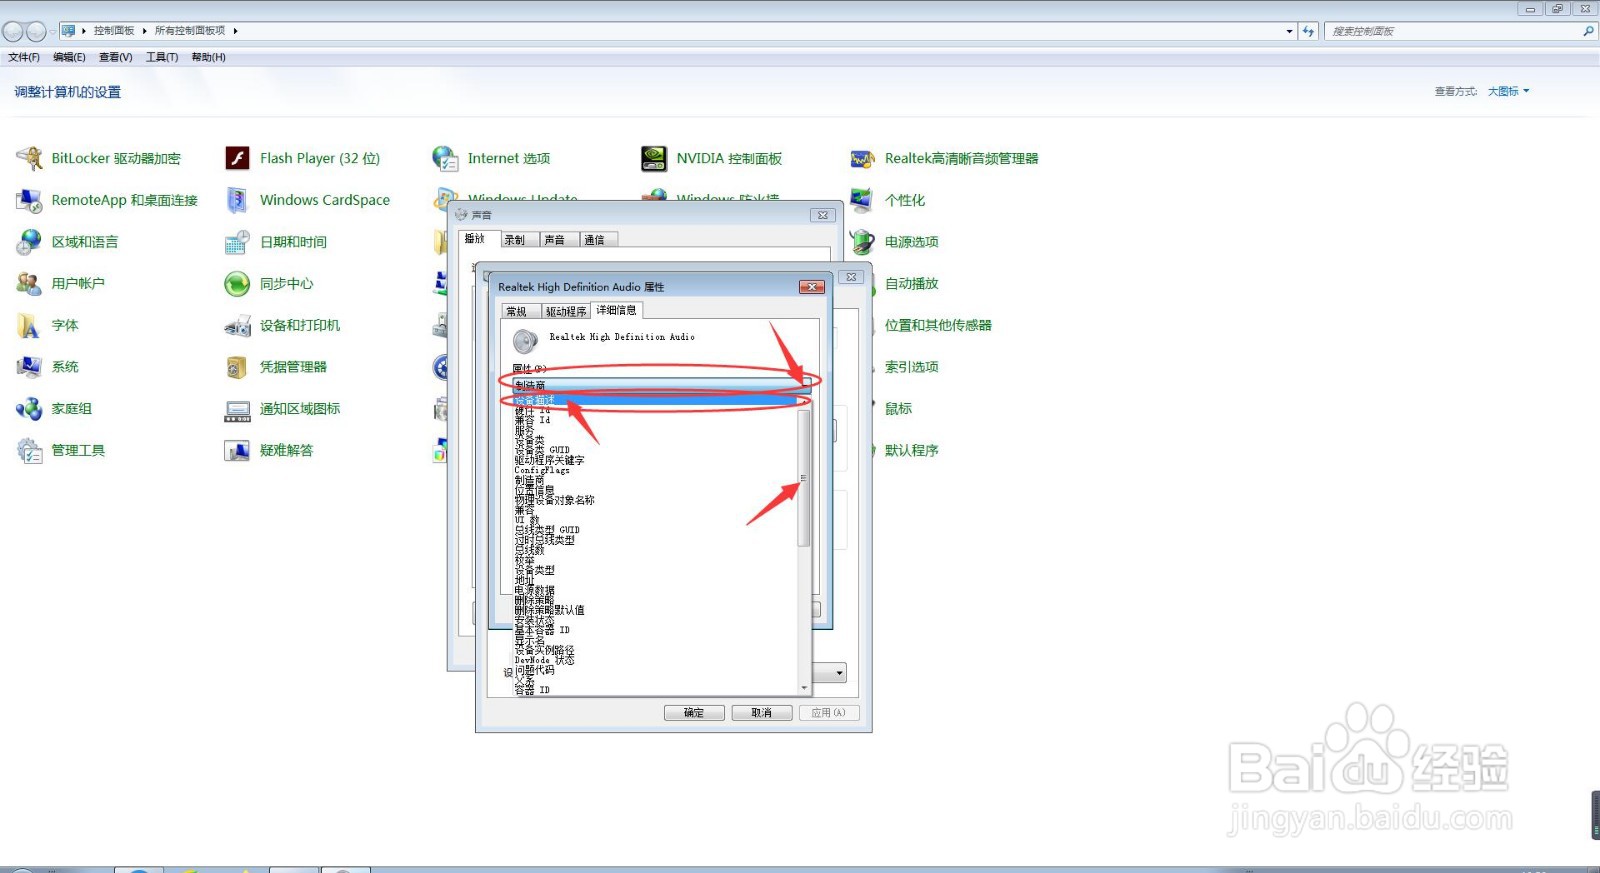Open RemoteApp 和桌面连接 icon
Screen dimensions: 1600x873
coord(29,200)
